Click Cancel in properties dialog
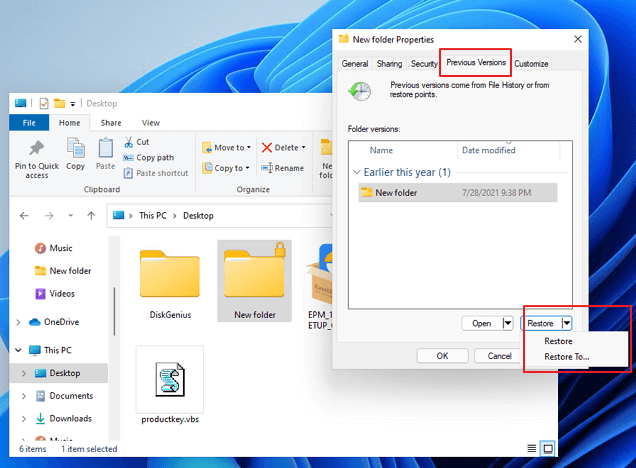The height and width of the screenshot is (468, 636). (x=499, y=356)
